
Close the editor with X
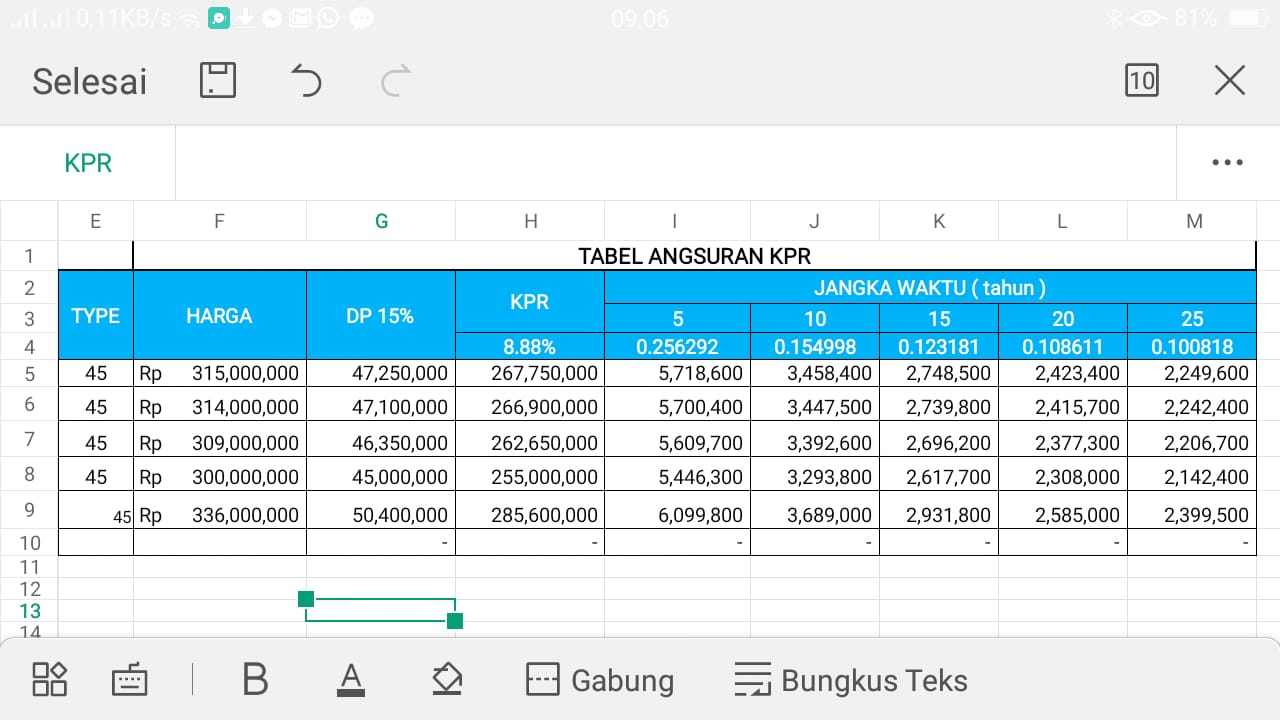[1229, 80]
